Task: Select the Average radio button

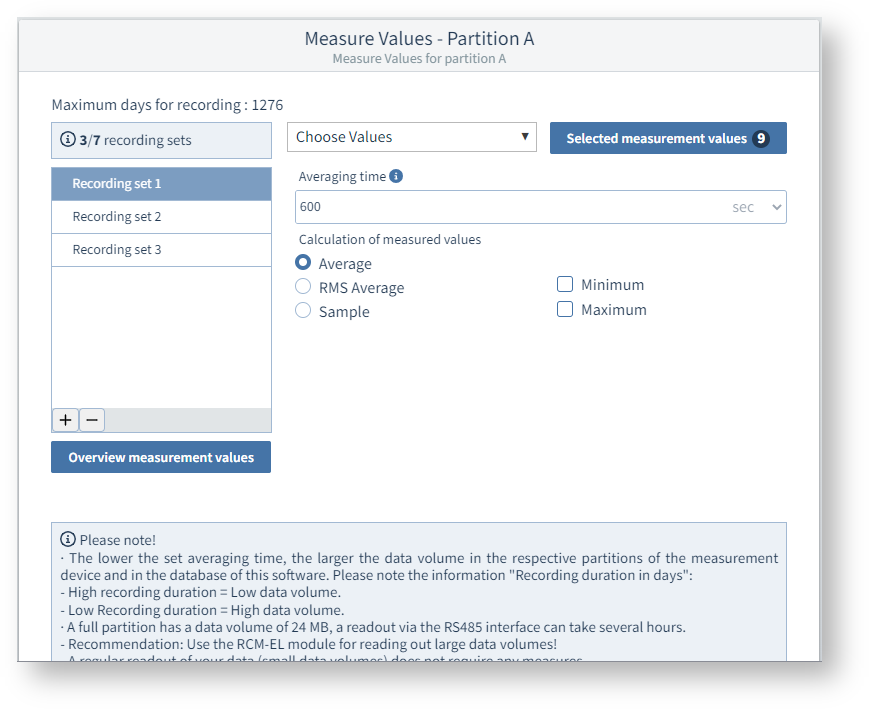Action: (x=303, y=263)
